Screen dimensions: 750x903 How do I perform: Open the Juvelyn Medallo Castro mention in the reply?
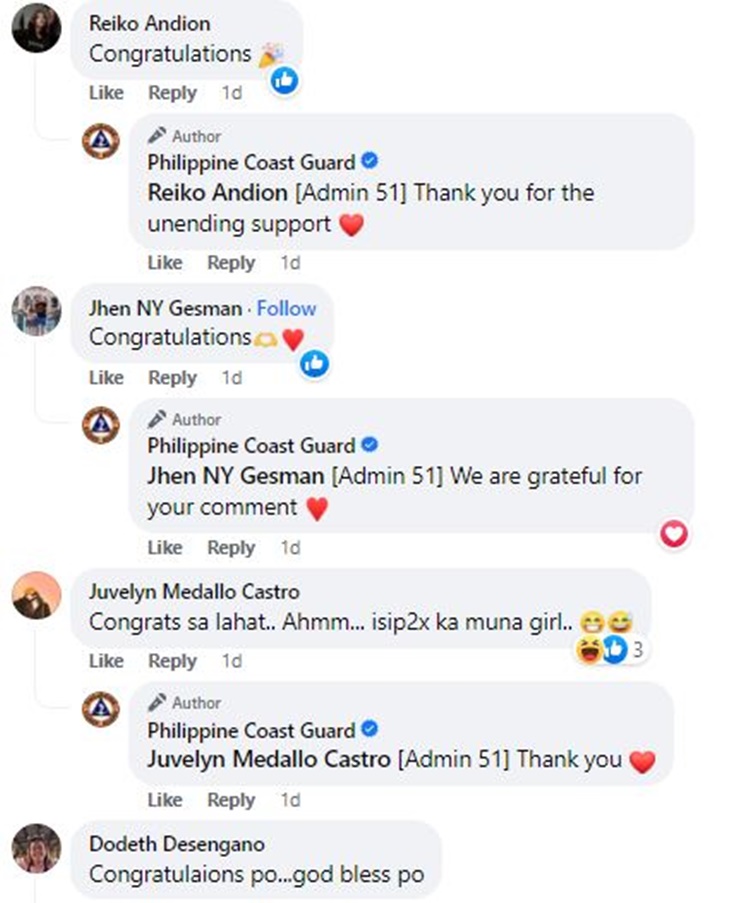click(x=269, y=759)
